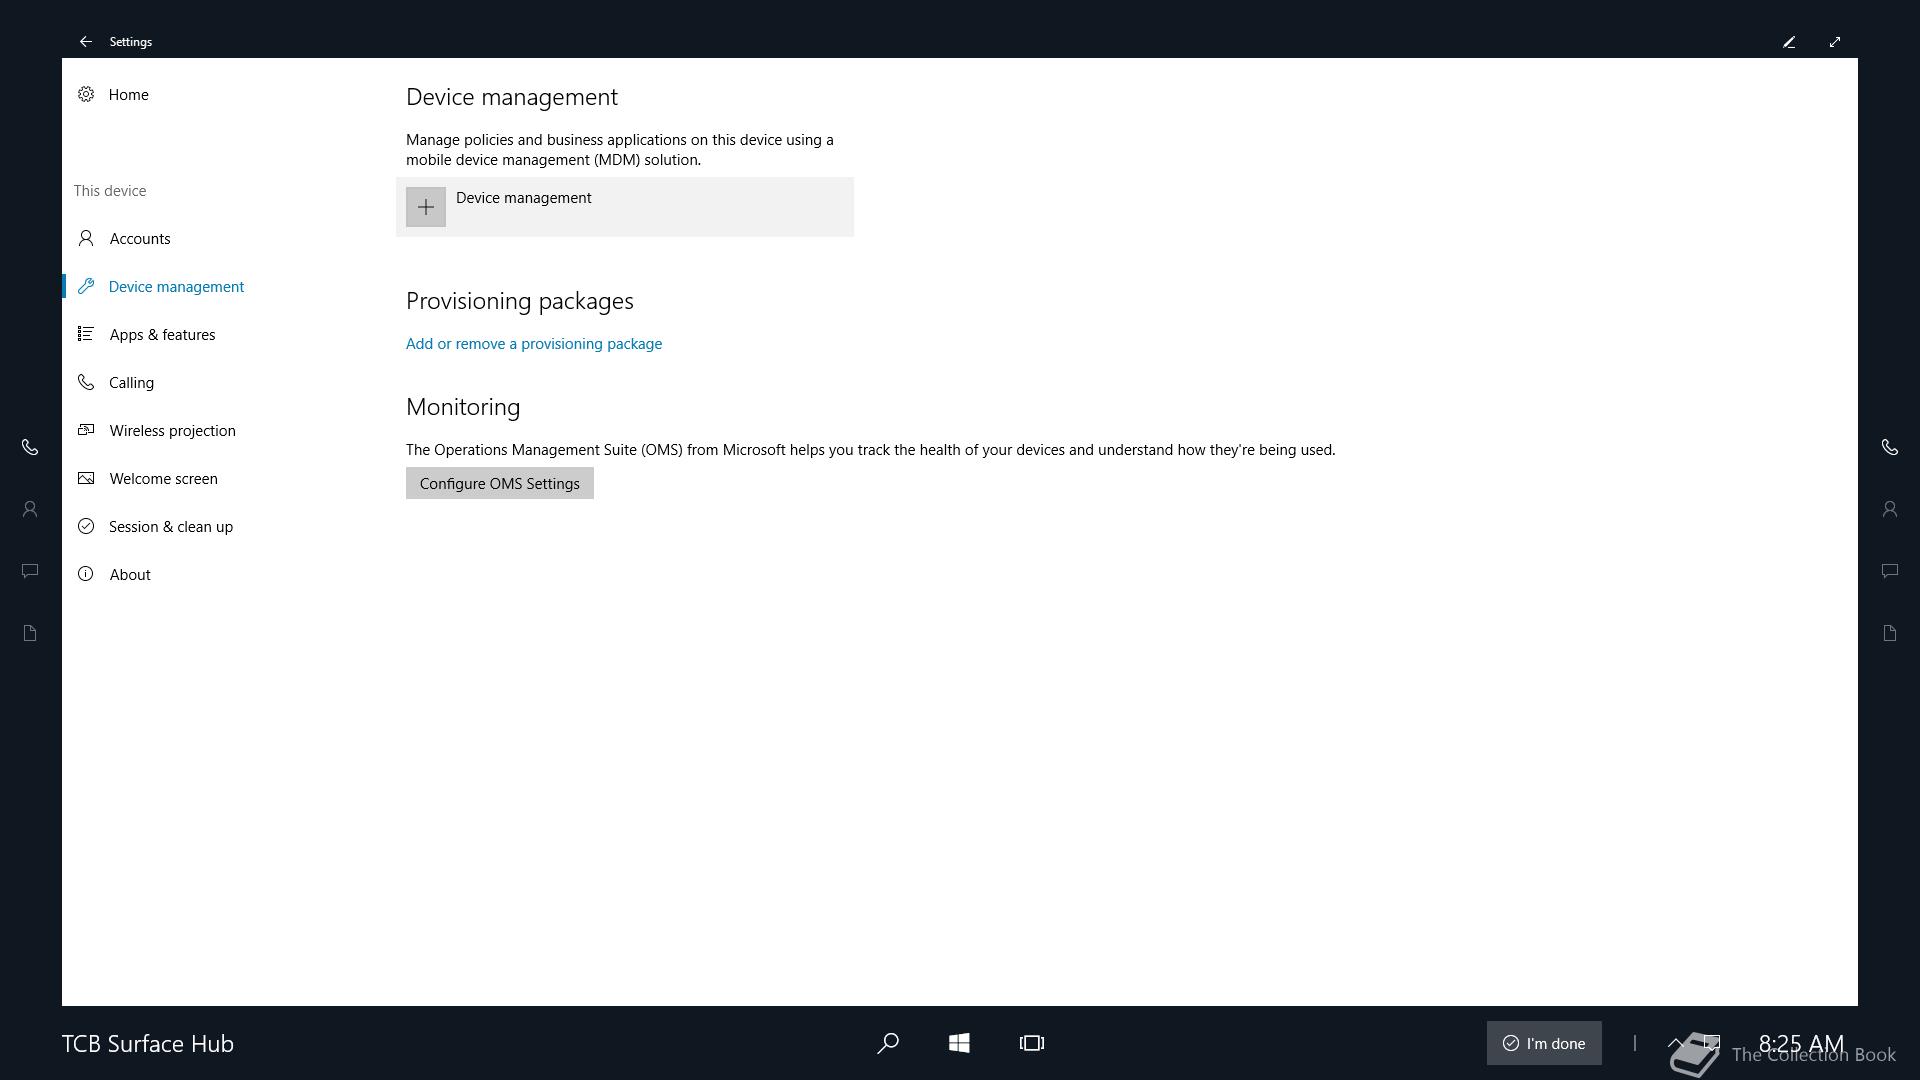This screenshot has height=1080, width=1920.
Task: Select Accounts in the settings sidebar
Action: (140, 238)
